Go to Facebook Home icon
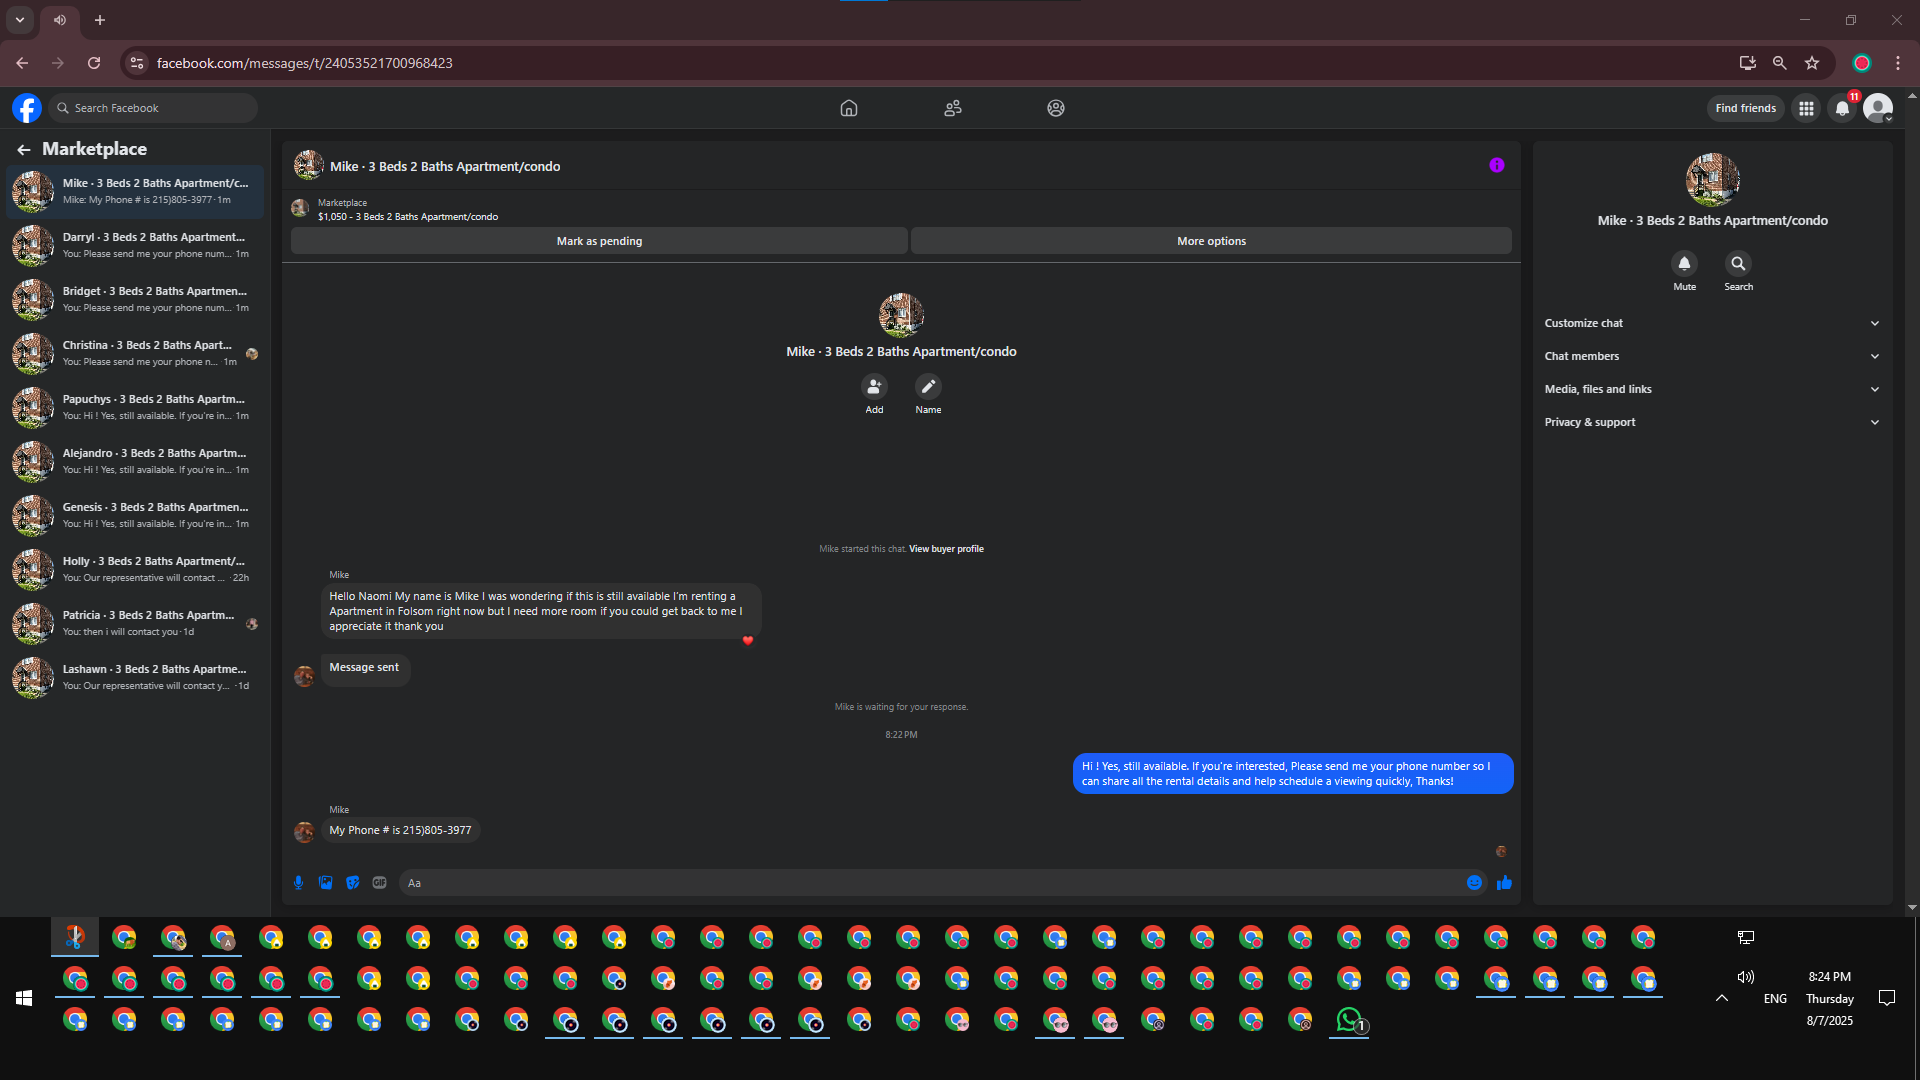Viewport: 1920px width, 1080px height. click(849, 108)
